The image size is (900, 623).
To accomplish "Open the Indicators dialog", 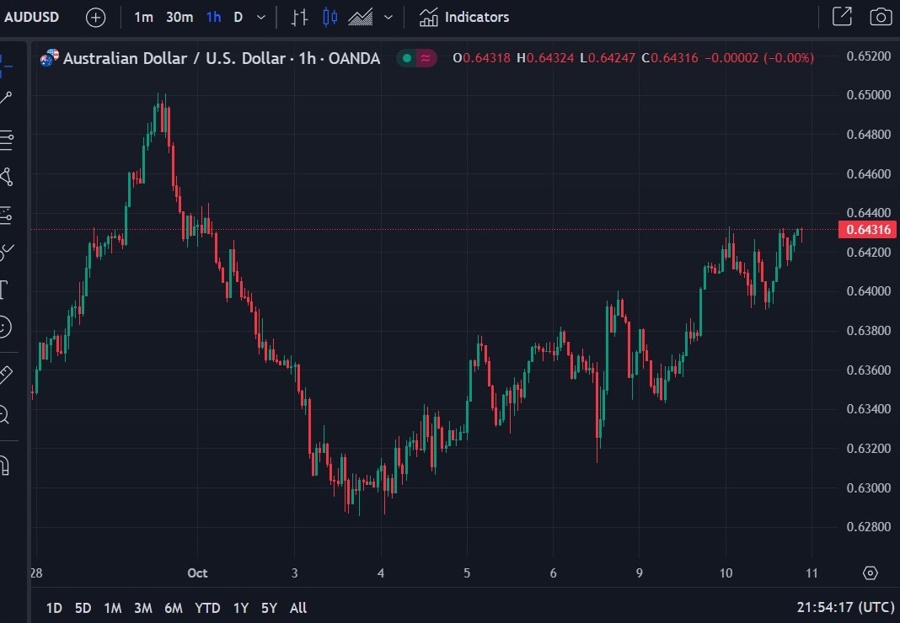I will click(464, 17).
